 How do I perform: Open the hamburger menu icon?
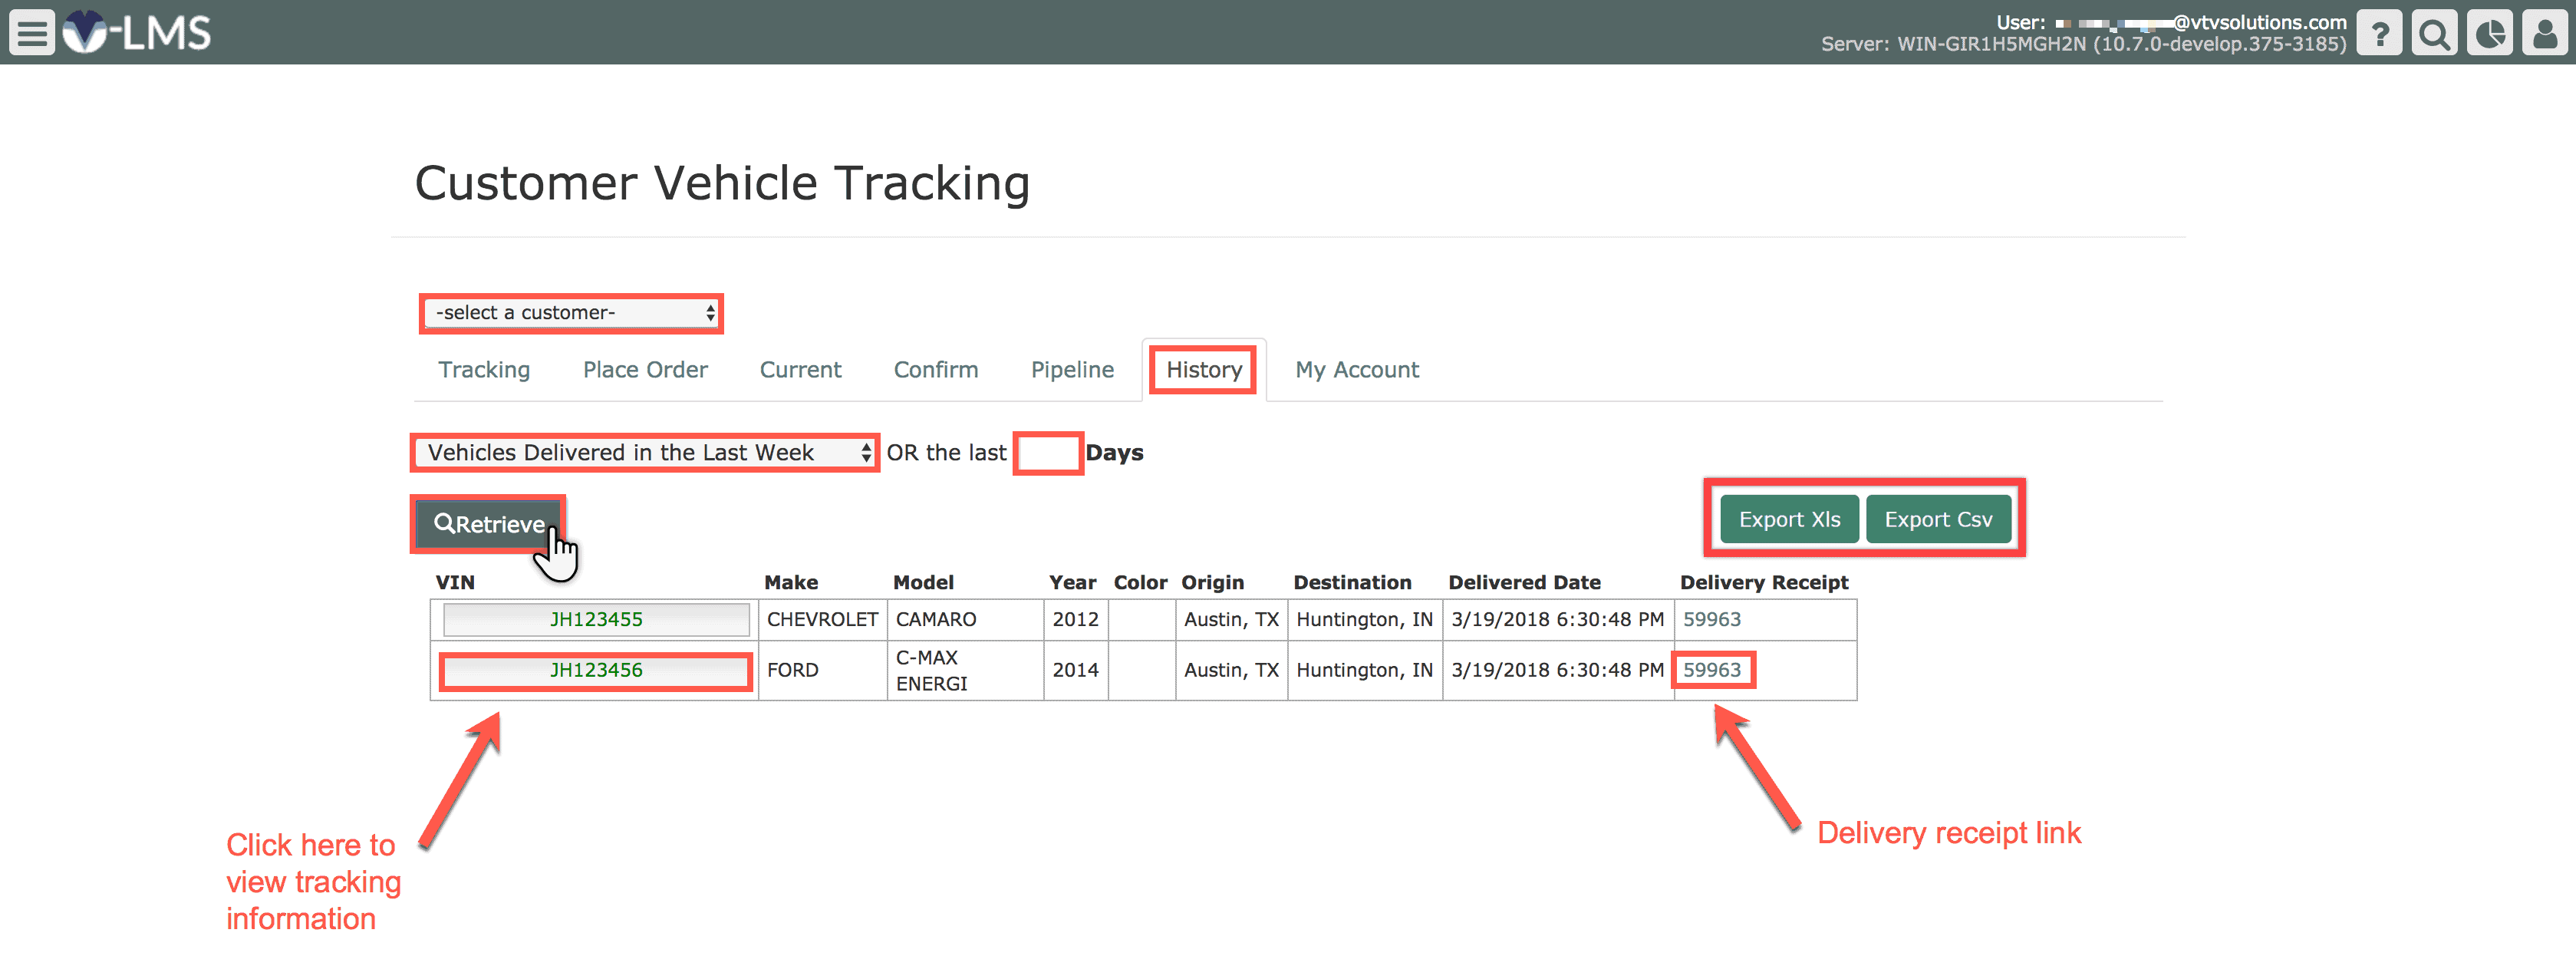[32, 33]
